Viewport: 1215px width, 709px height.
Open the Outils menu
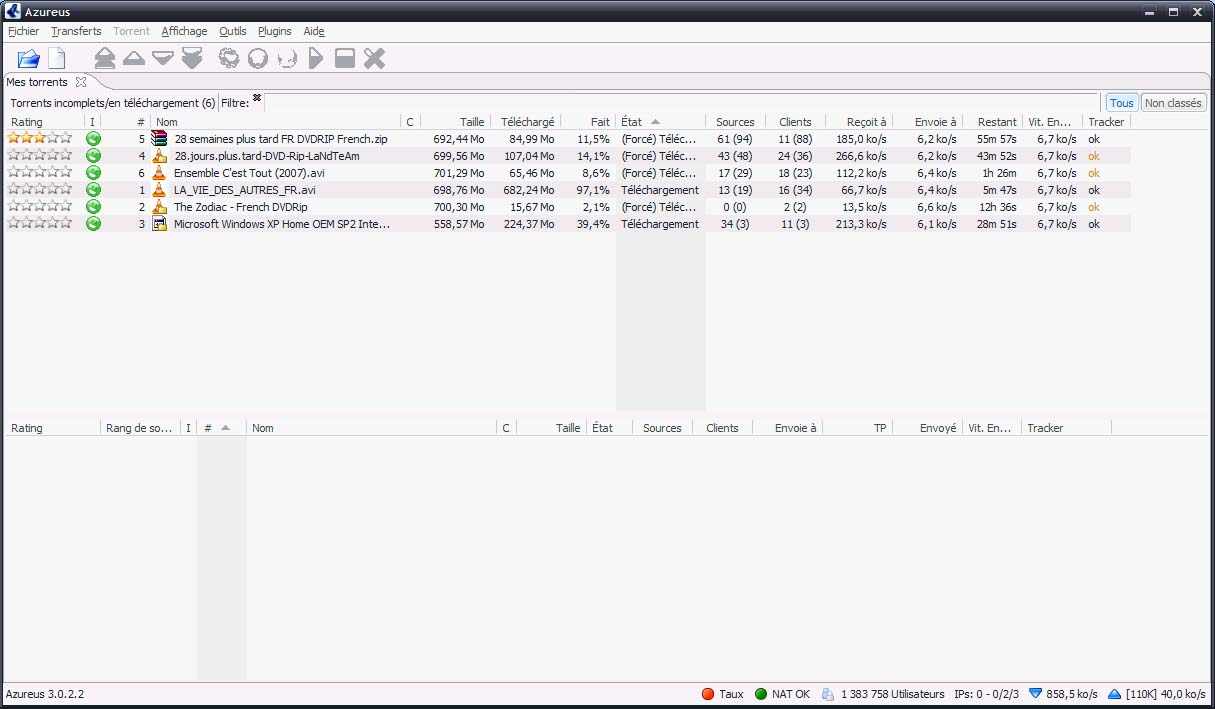pyautogui.click(x=232, y=31)
